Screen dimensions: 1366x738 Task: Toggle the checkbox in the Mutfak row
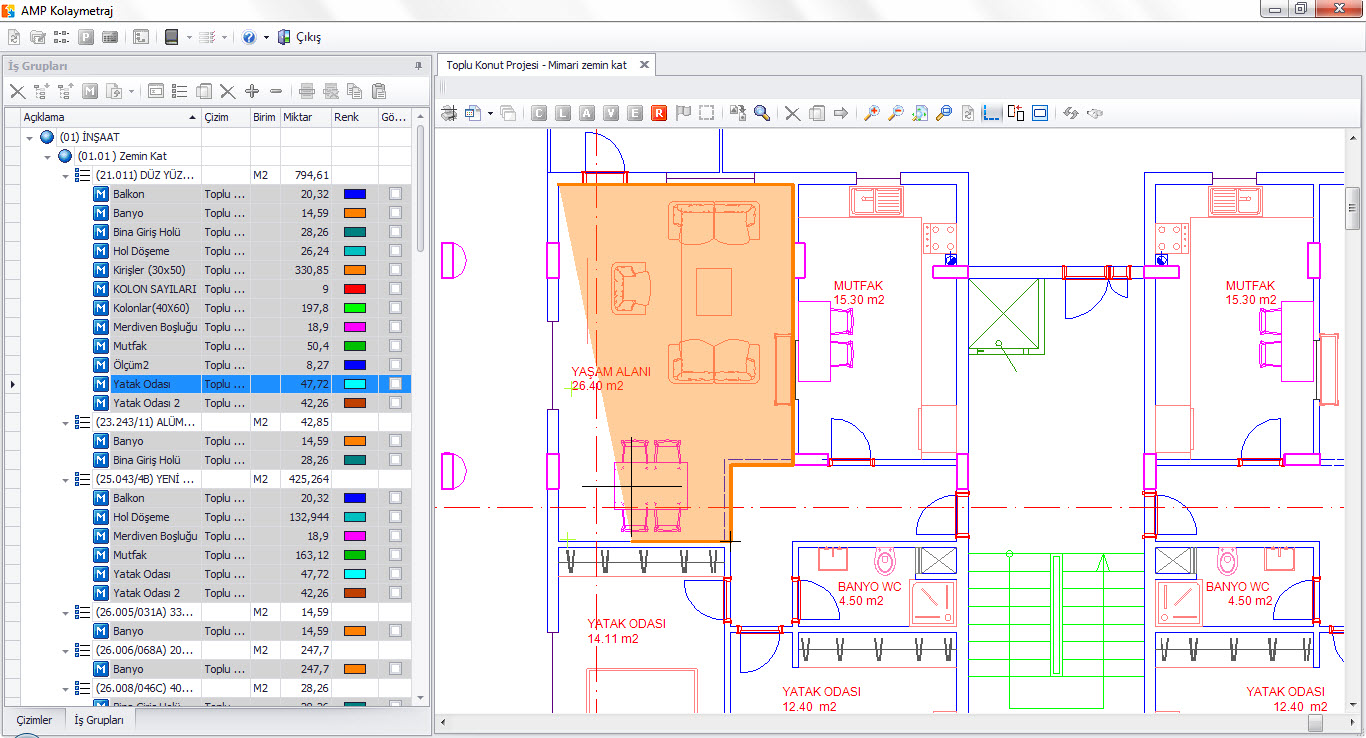(x=396, y=346)
